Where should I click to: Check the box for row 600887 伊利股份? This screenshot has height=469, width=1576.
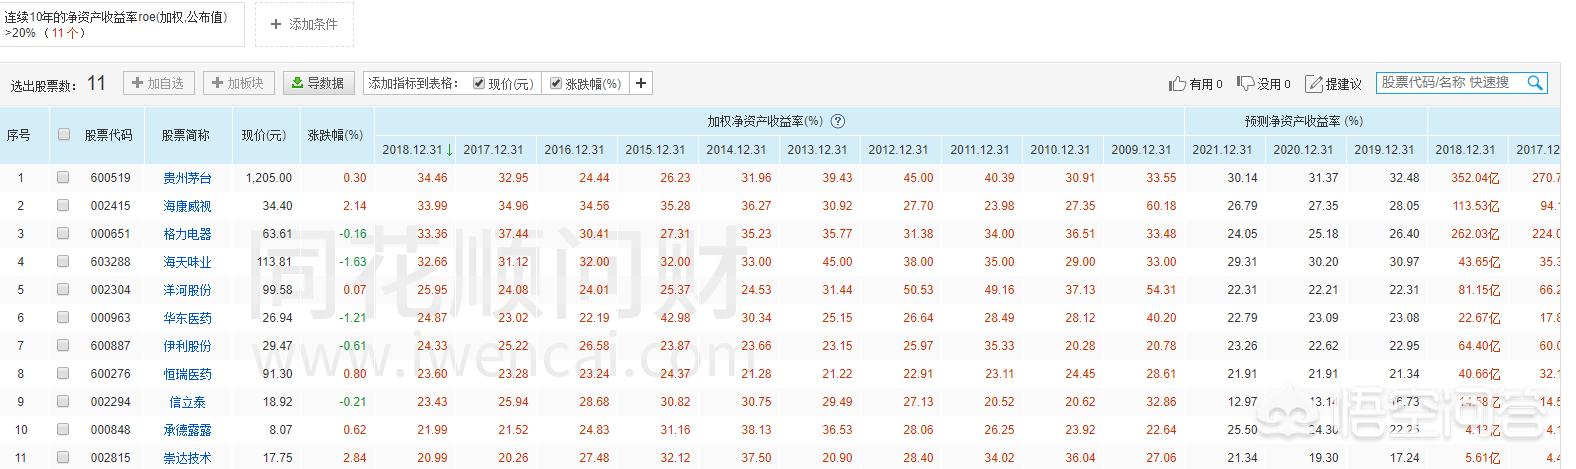pos(63,345)
